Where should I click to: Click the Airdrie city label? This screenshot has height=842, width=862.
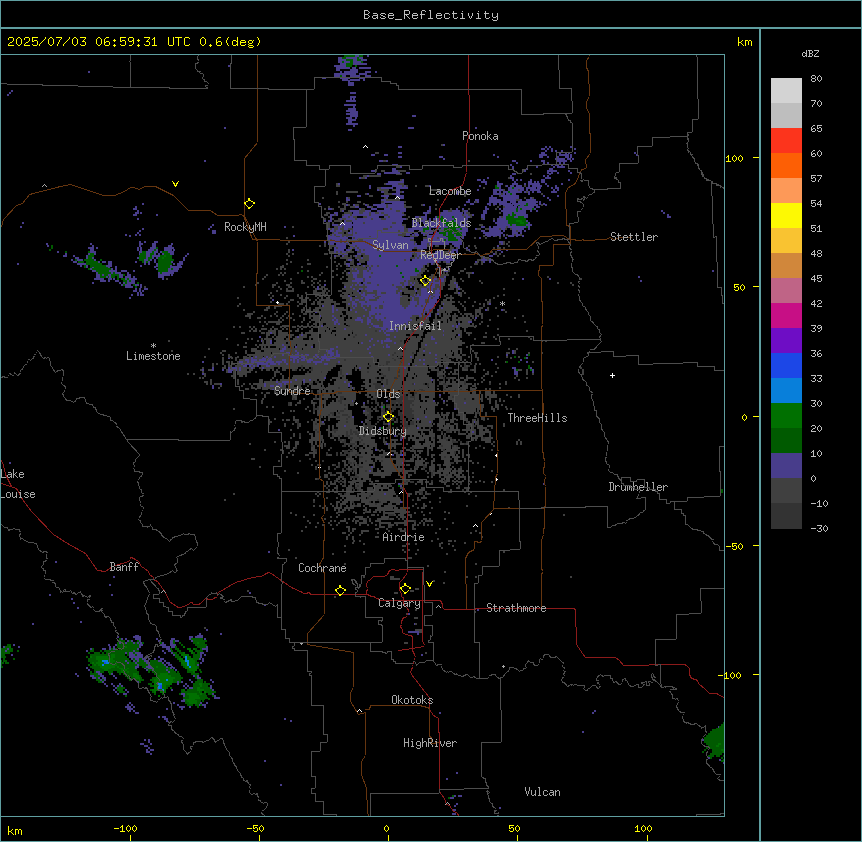point(403,537)
